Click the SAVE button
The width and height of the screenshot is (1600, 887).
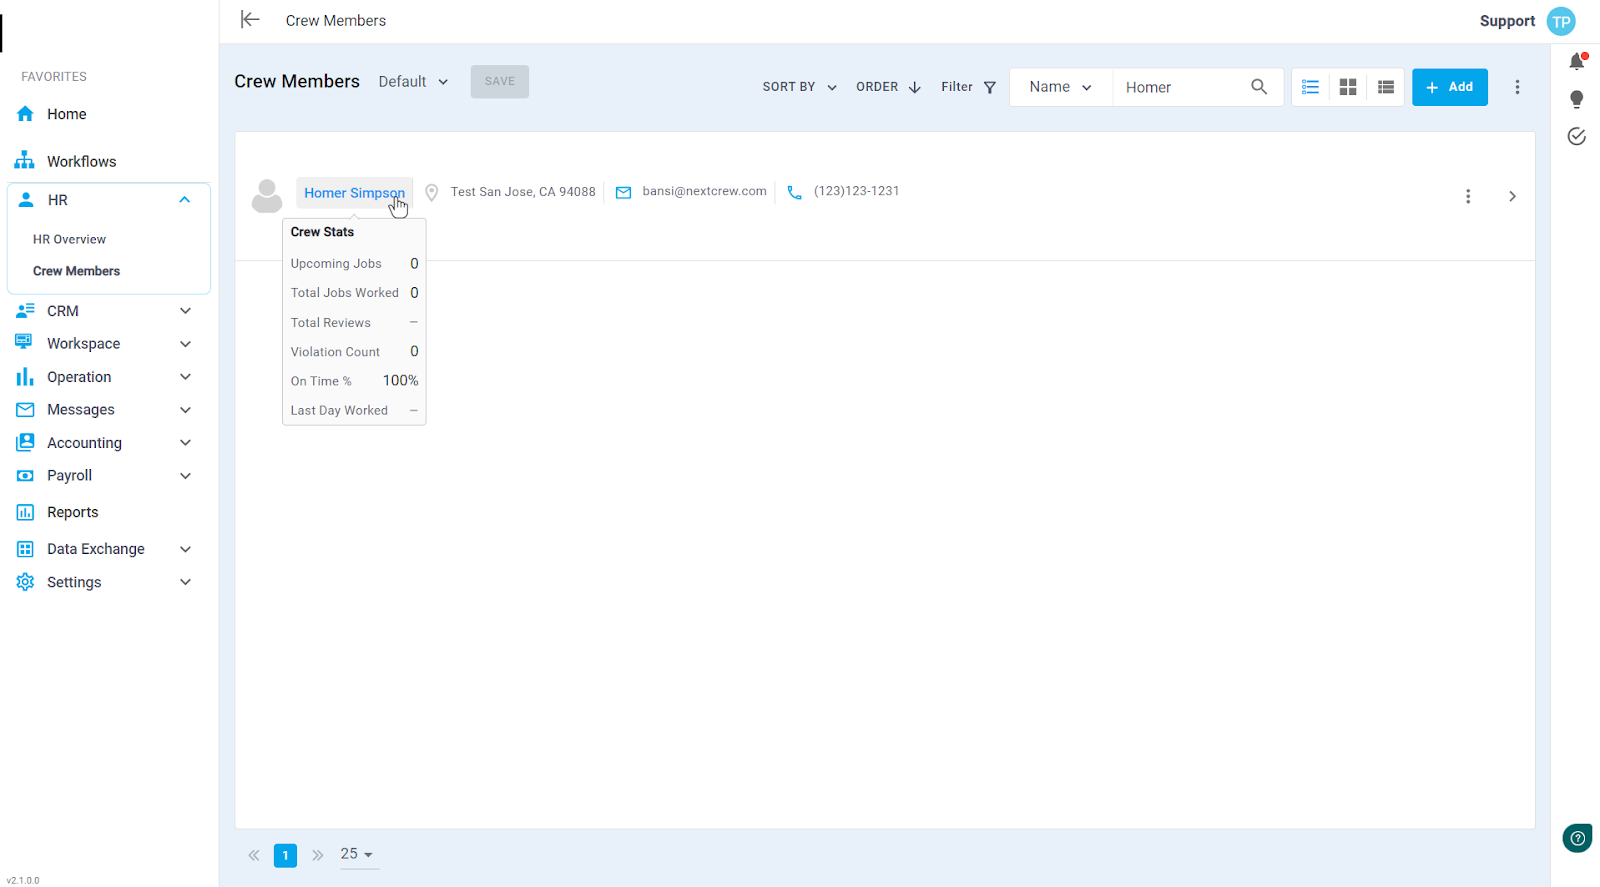click(500, 81)
